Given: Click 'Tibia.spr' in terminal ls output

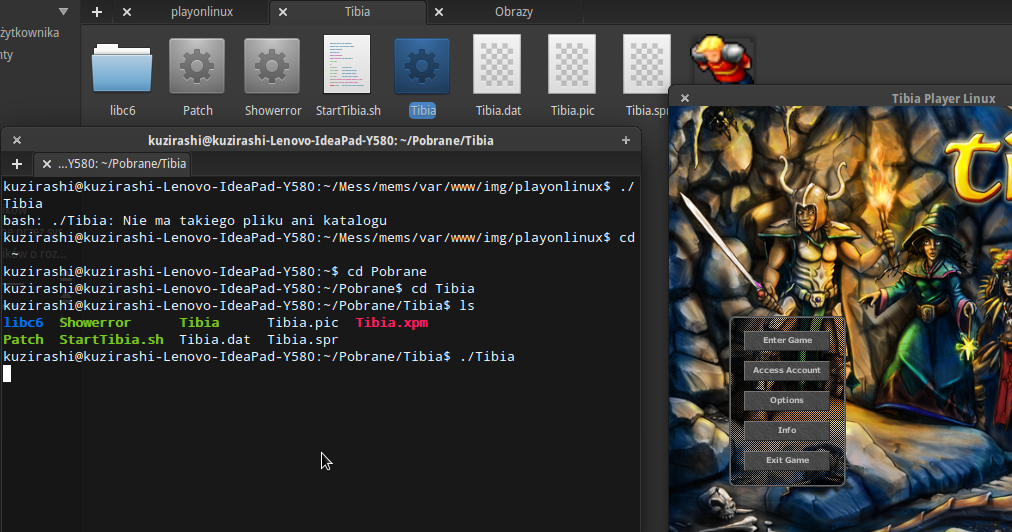Looking at the screenshot, I should tap(303, 340).
